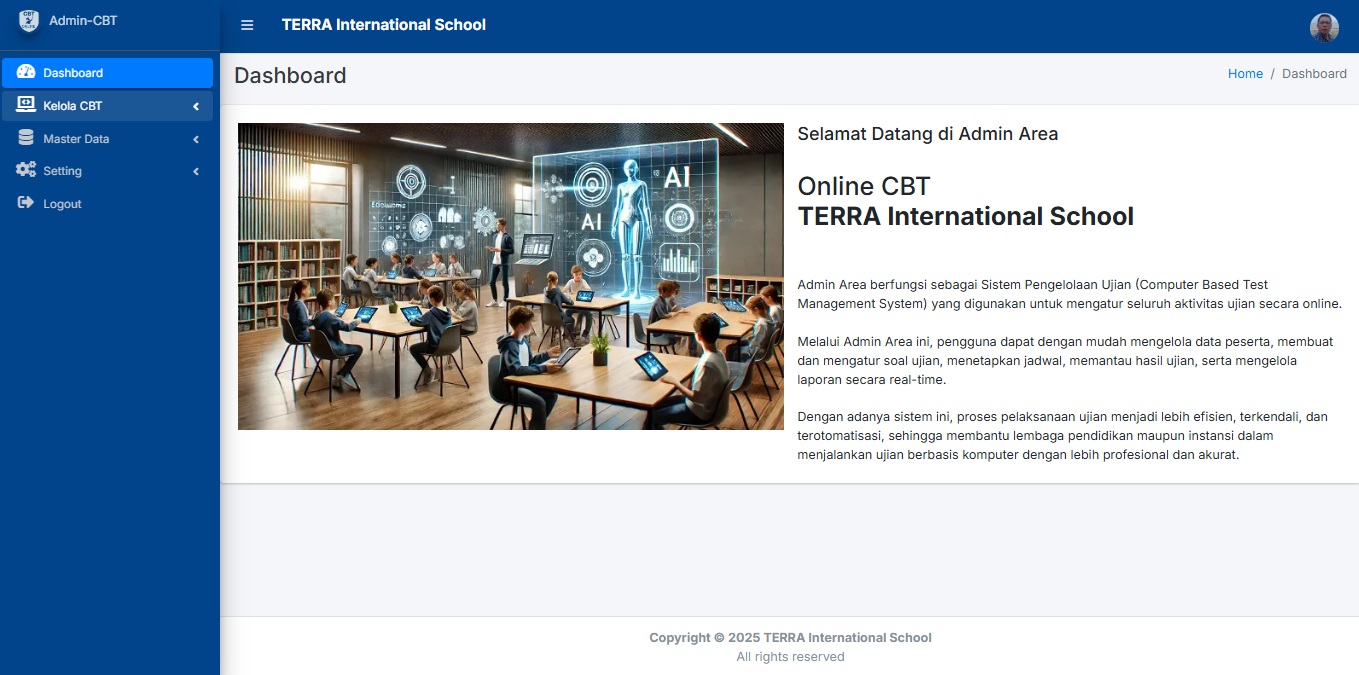Image resolution: width=1359 pixels, height=675 pixels.
Task: Select the Dashboard speedometer icon
Action: point(24,72)
